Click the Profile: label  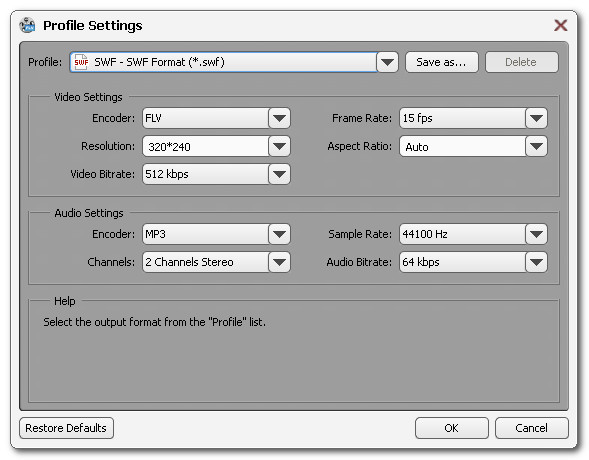pos(45,62)
